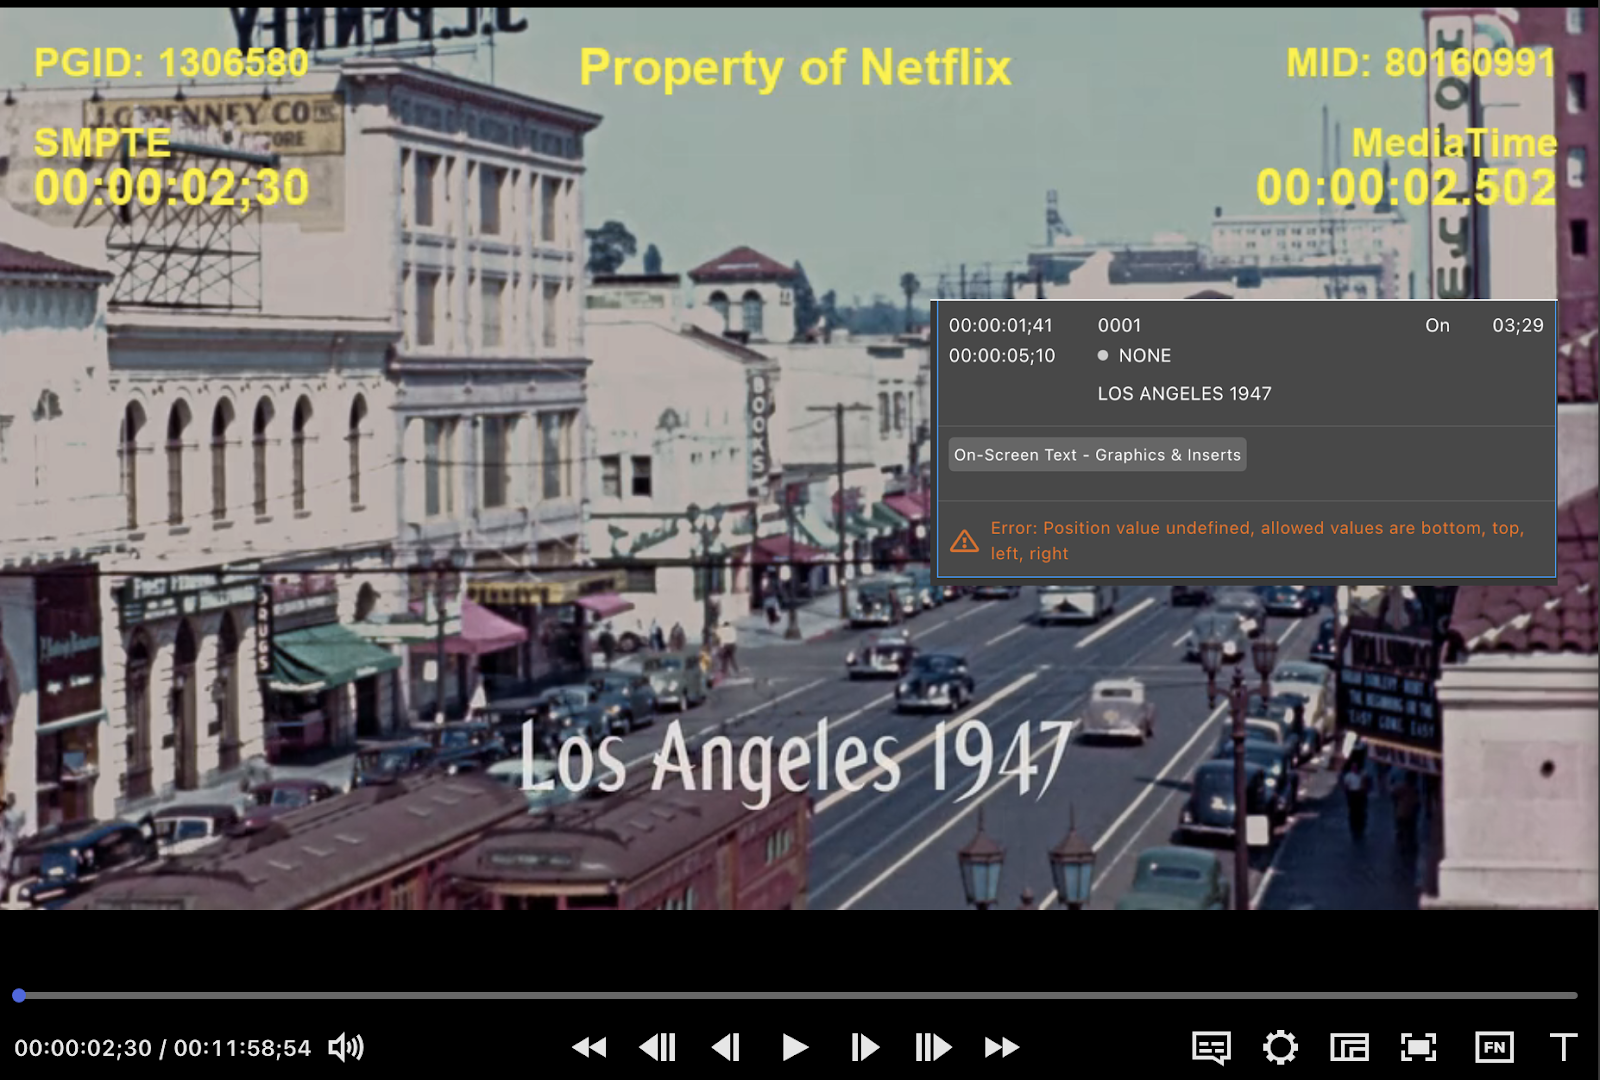Click the total duration 00:11:58;54
This screenshot has width=1600, height=1080.
(242, 1048)
